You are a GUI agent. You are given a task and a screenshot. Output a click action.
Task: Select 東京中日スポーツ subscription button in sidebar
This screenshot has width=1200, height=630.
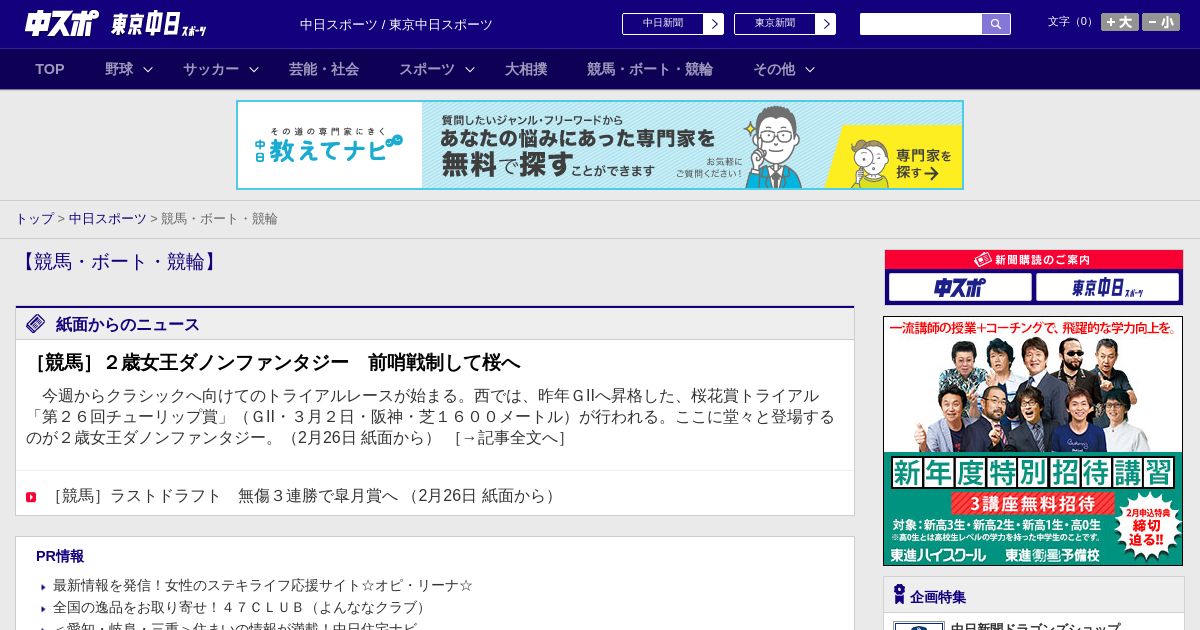[x=1107, y=288]
